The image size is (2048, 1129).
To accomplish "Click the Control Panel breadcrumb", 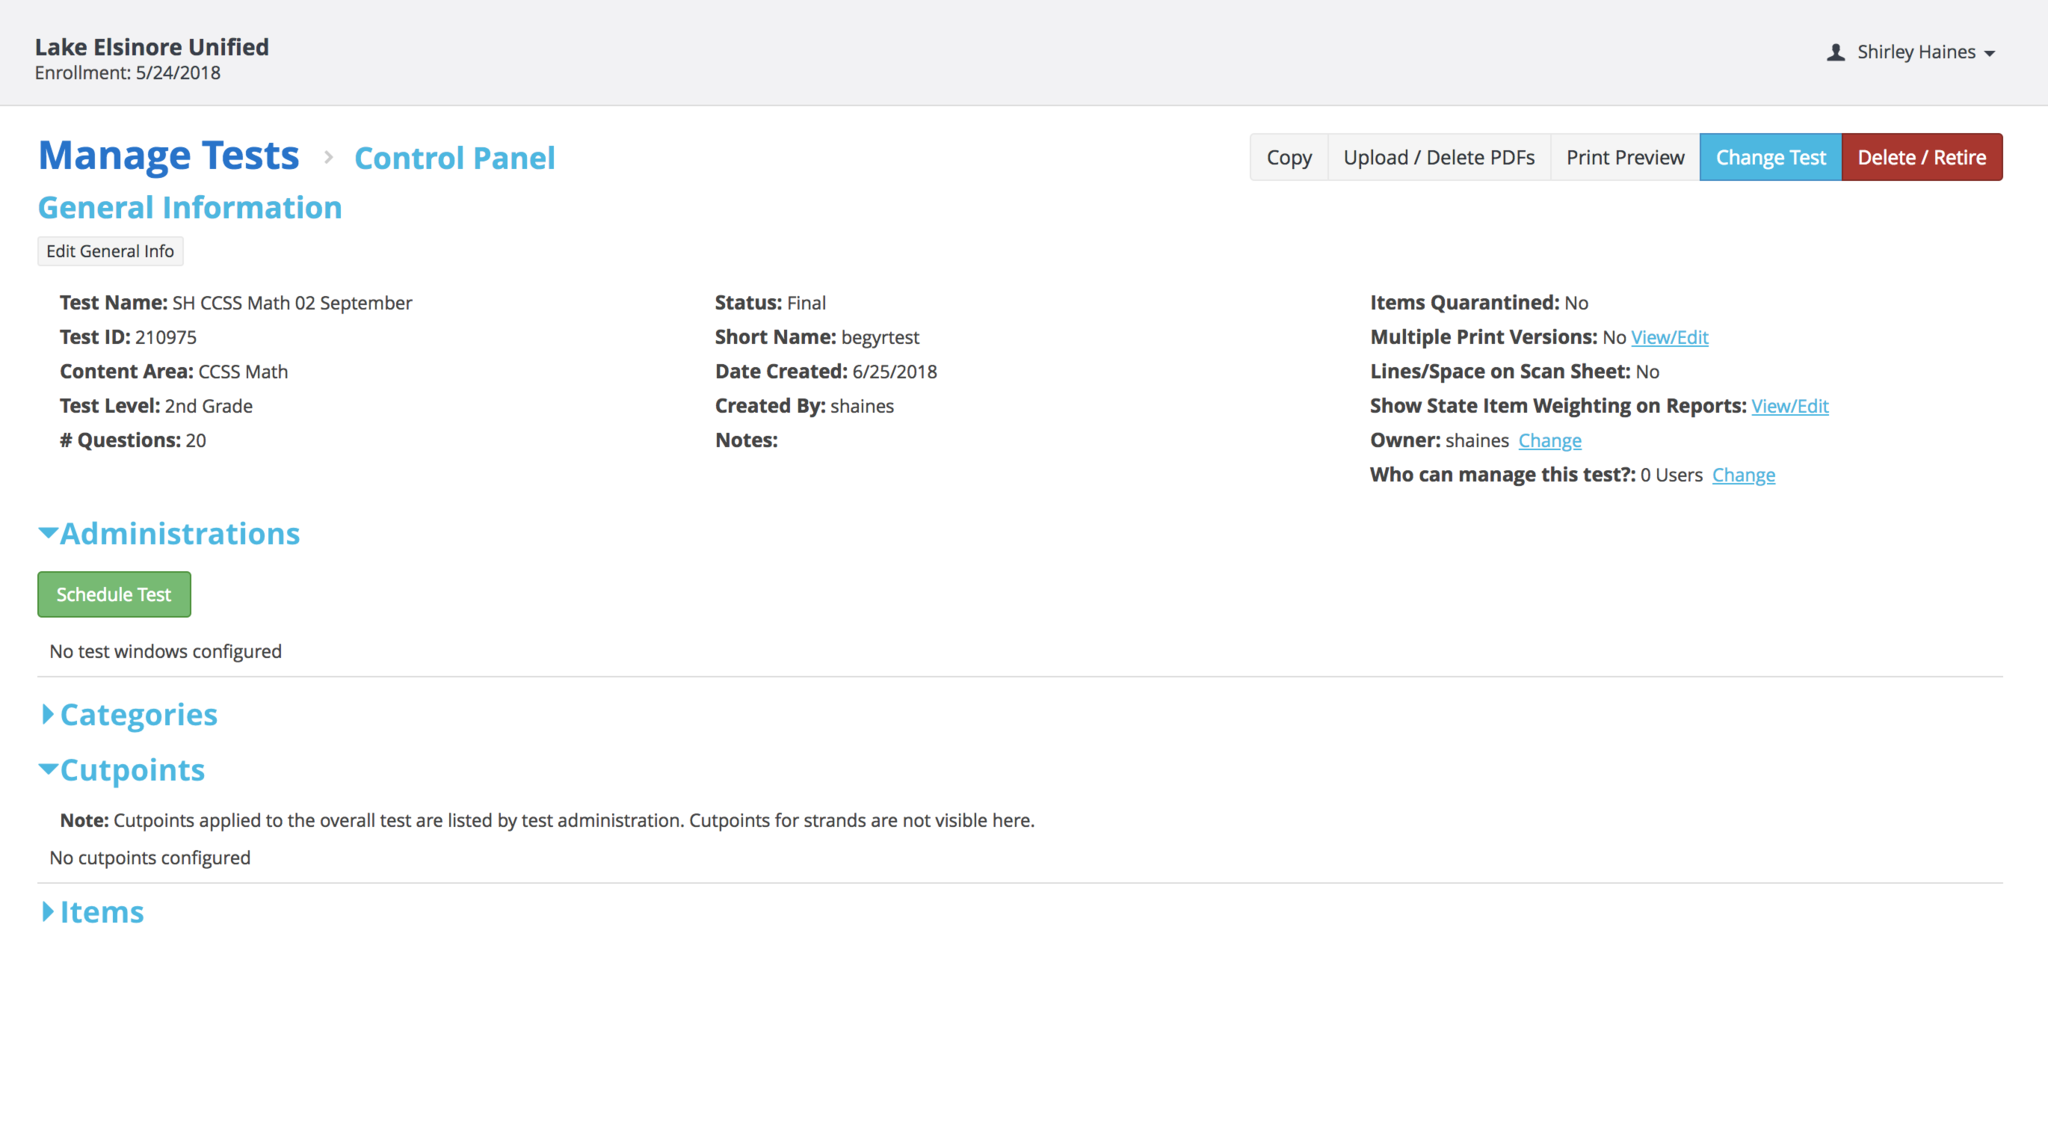I will tap(454, 158).
